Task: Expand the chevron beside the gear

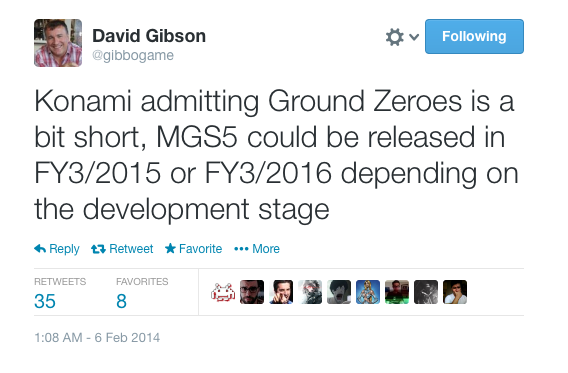Action: pyautogui.click(x=414, y=37)
